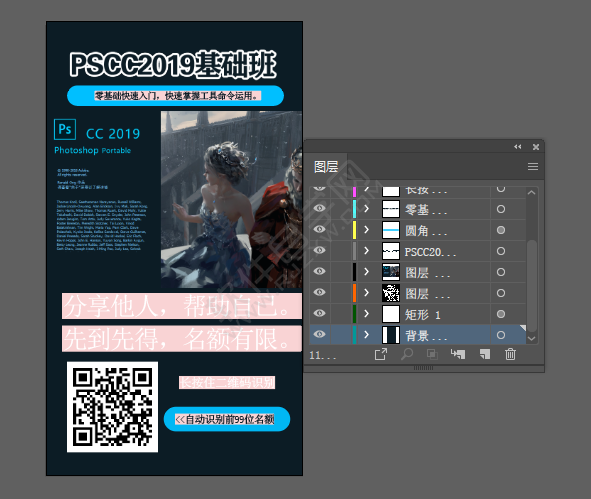Select the Ps logo square on poster
The height and width of the screenshot is (499, 591).
[65, 129]
